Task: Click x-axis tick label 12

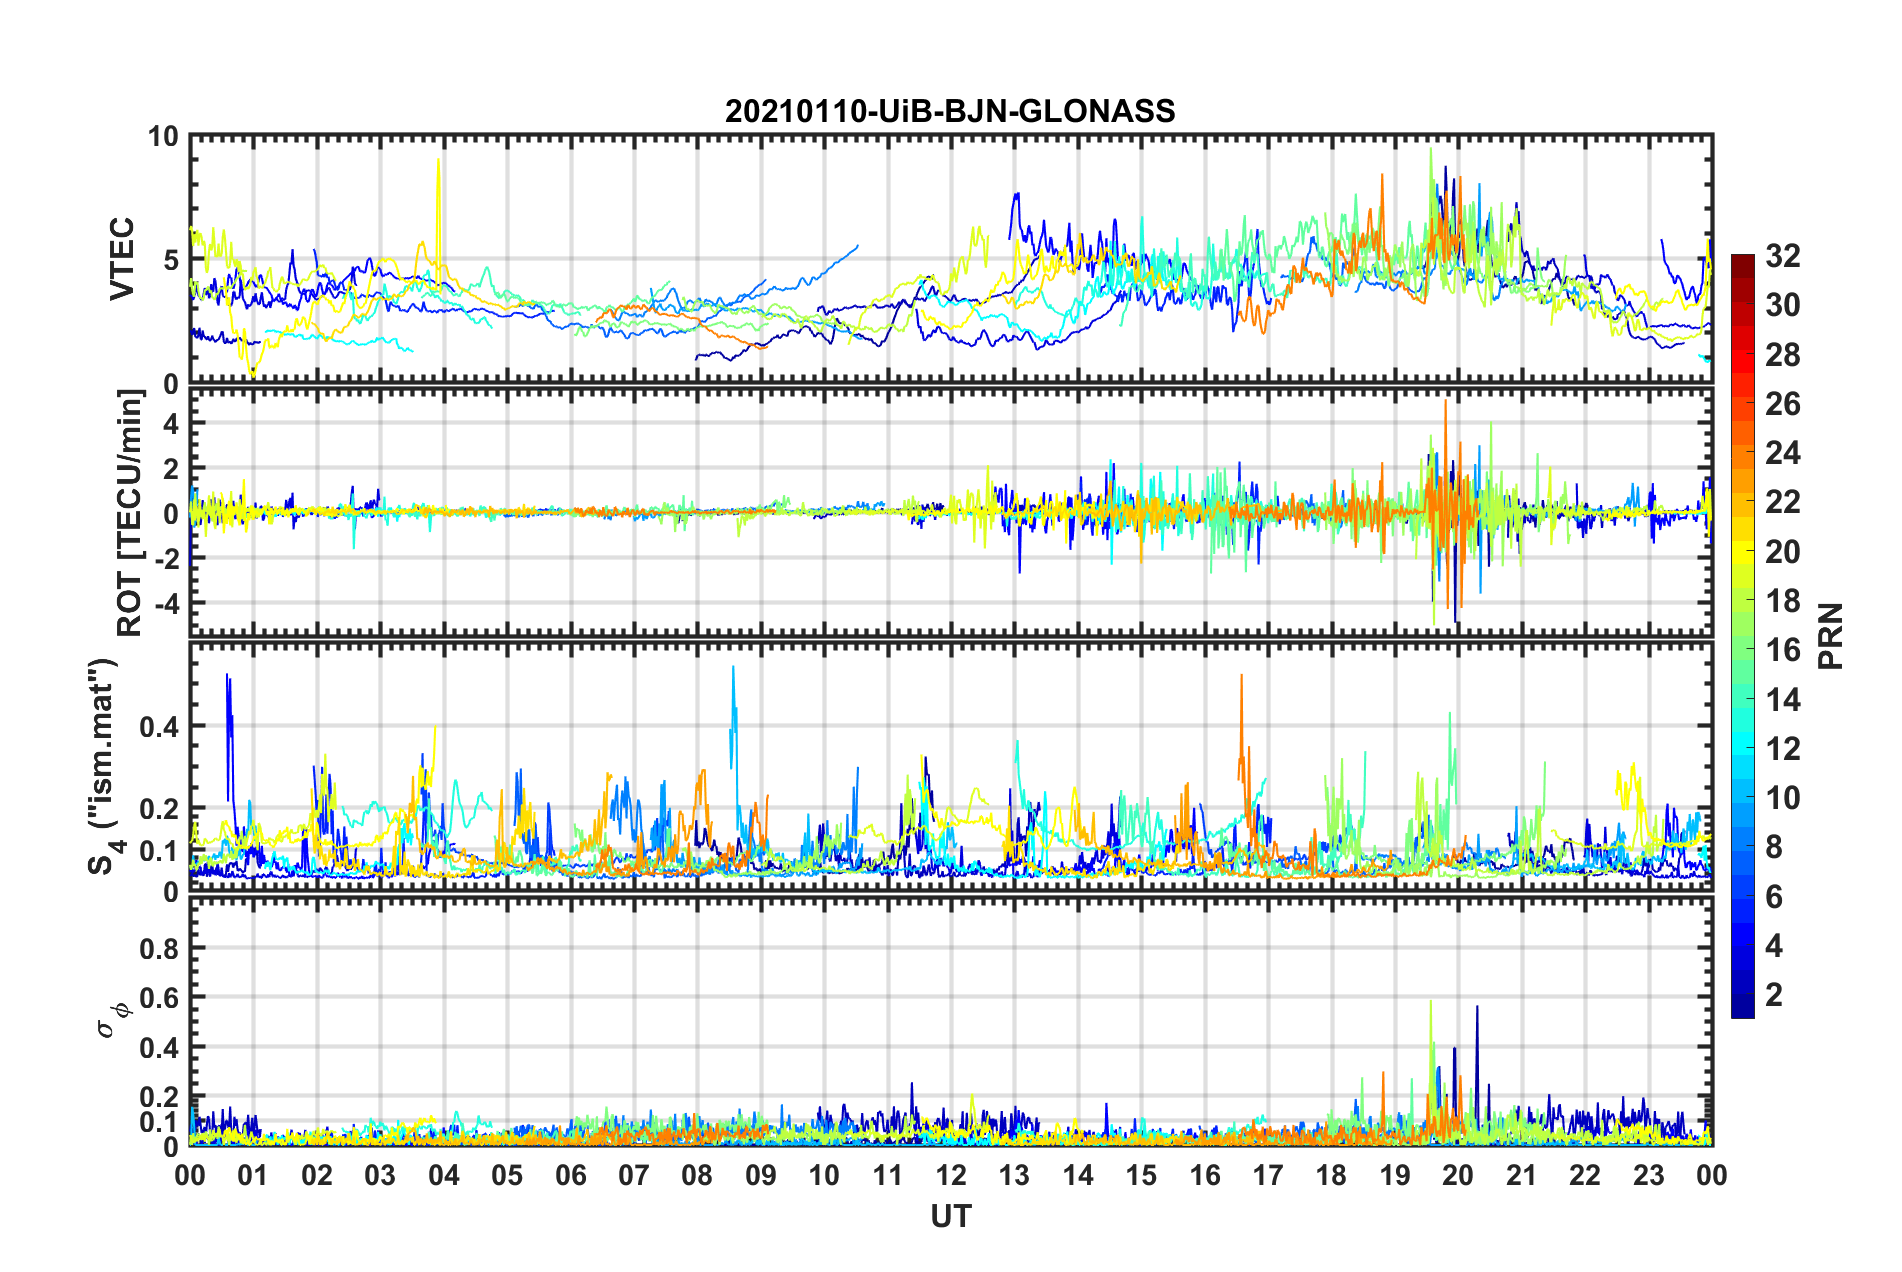Action: point(951,1175)
